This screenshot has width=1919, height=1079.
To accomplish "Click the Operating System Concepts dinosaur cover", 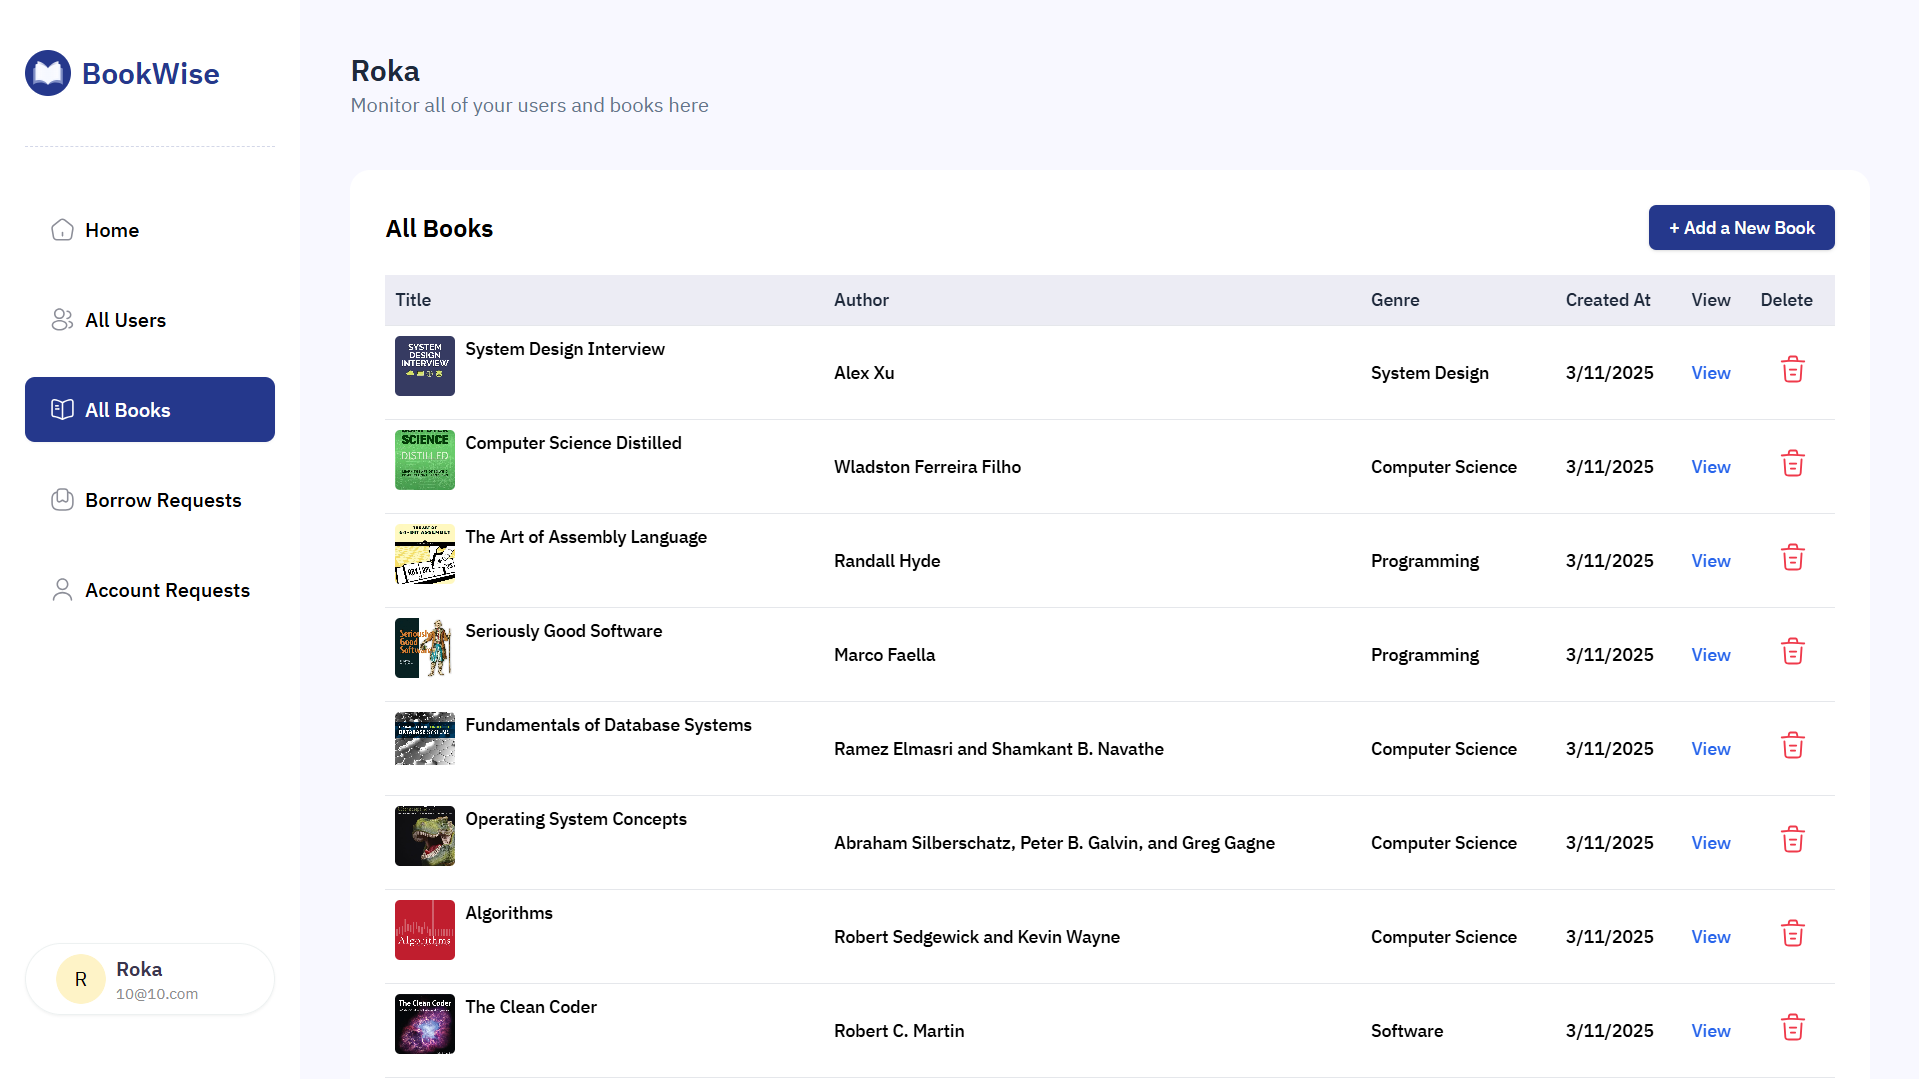I will pyautogui.click(x=424, y=835).
